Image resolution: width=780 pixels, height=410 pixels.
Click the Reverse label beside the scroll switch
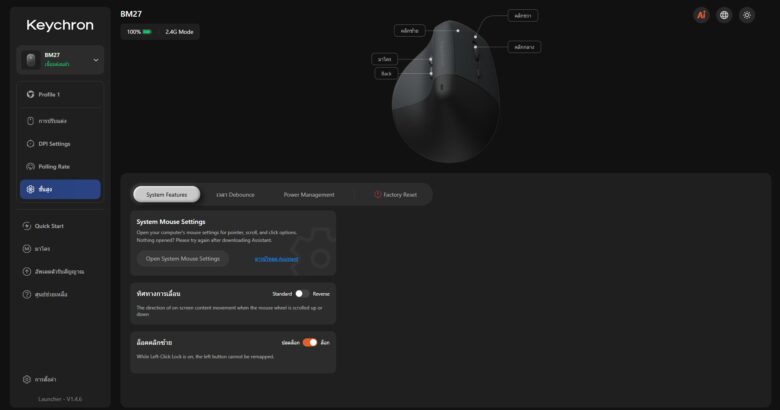[321, 294]
